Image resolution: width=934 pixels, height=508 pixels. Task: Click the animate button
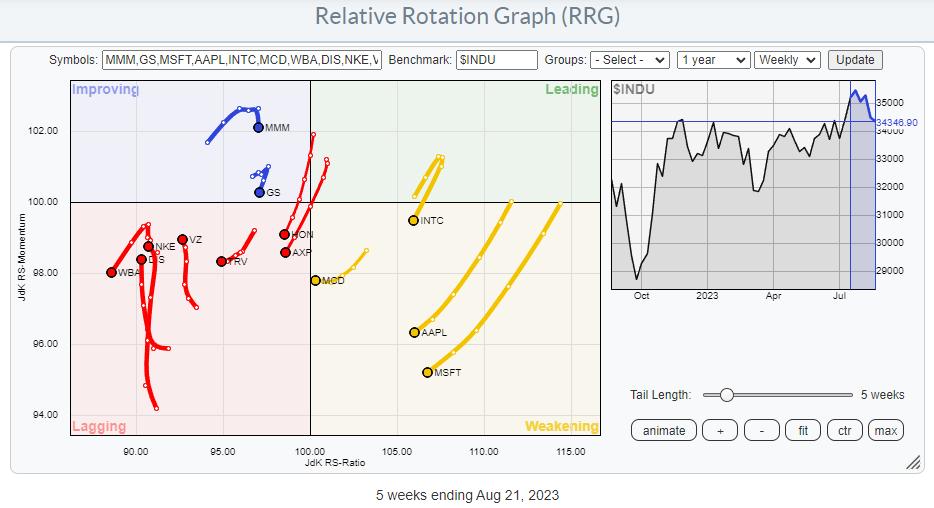coord(664,430)
